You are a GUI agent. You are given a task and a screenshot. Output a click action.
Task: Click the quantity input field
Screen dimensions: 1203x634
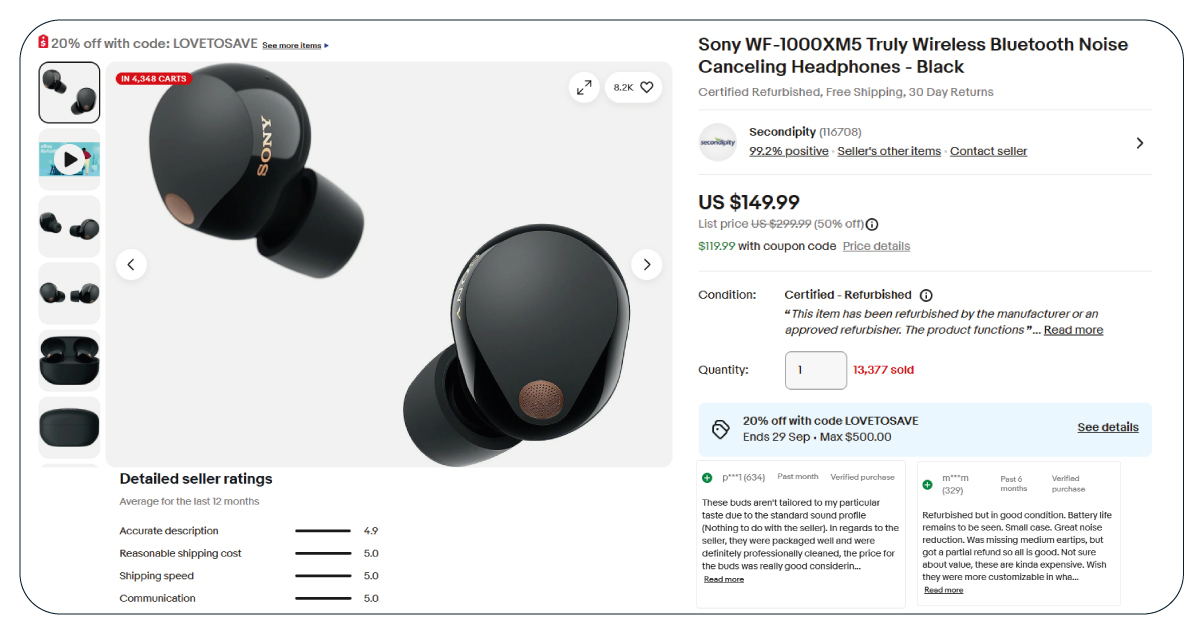point(816,370)
